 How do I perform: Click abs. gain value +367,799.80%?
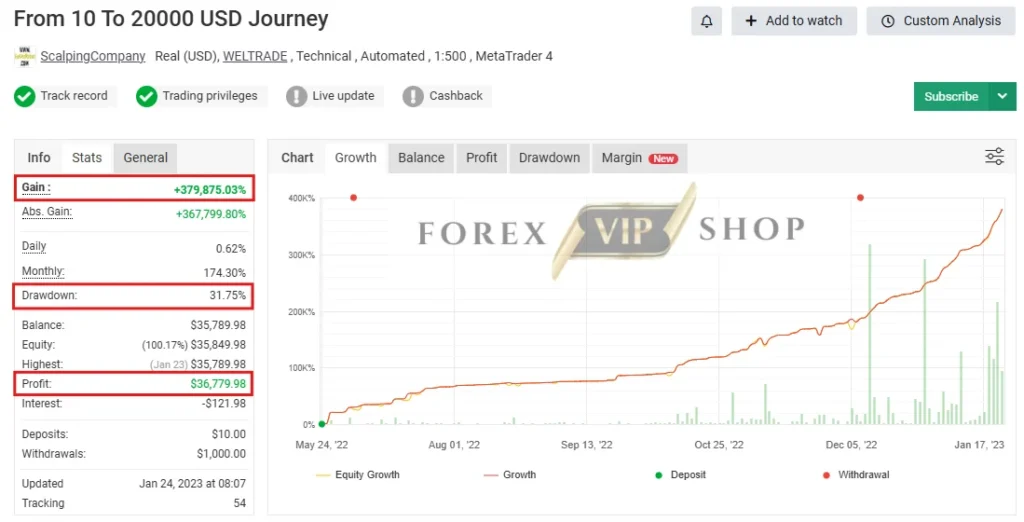211,214
